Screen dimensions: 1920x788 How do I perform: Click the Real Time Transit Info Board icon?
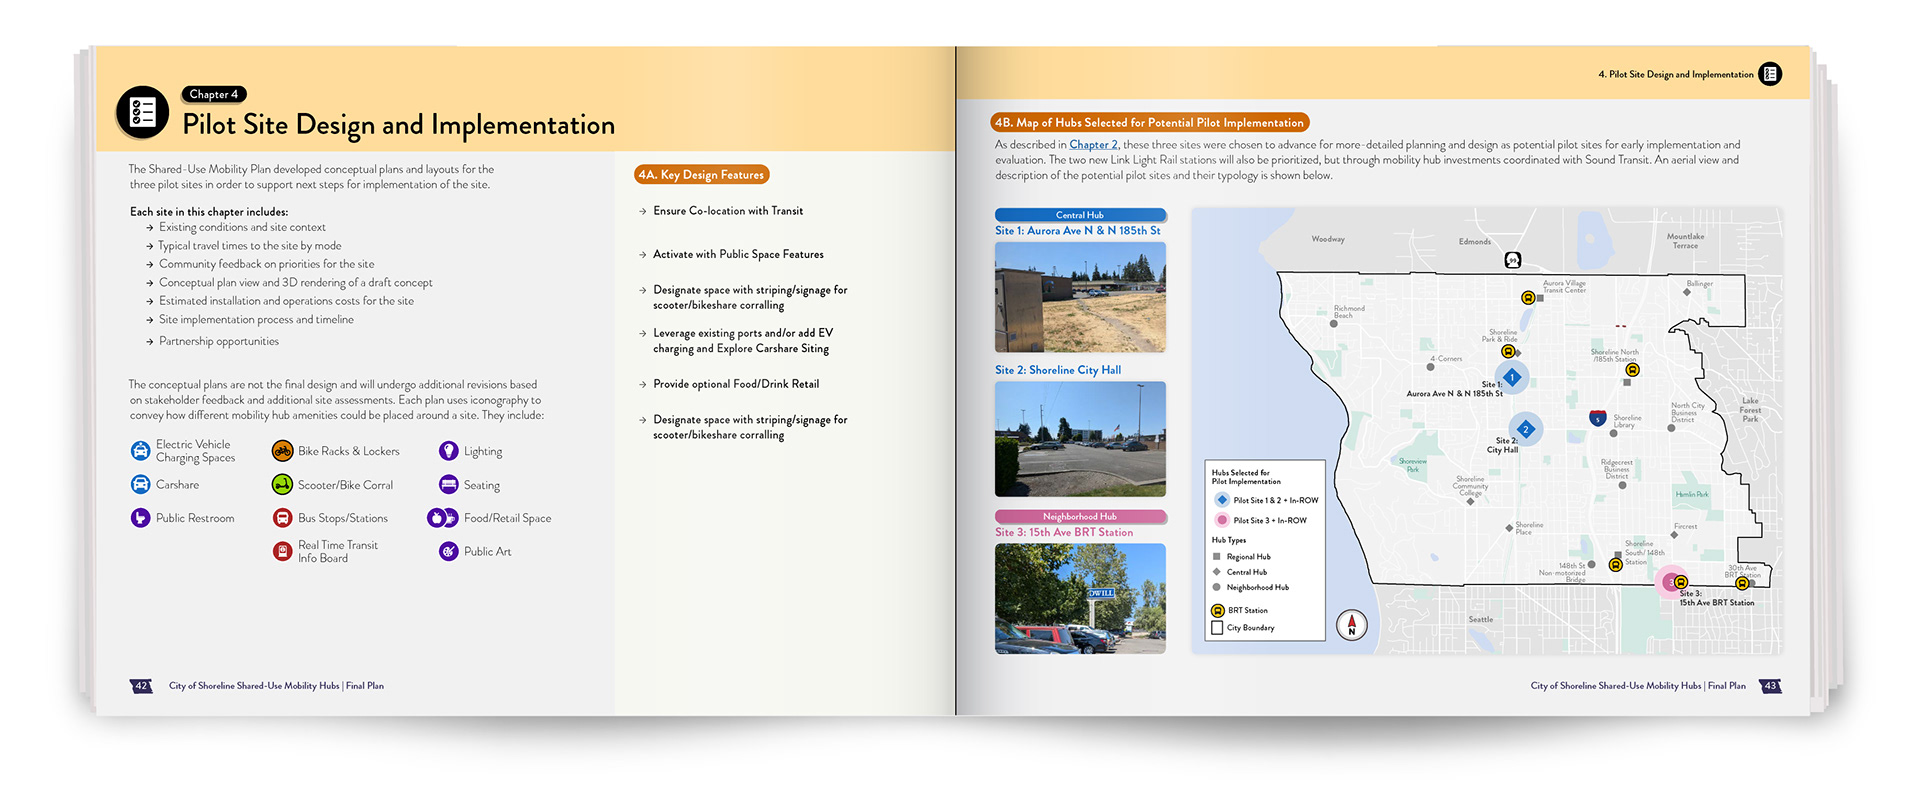[283, 551]
